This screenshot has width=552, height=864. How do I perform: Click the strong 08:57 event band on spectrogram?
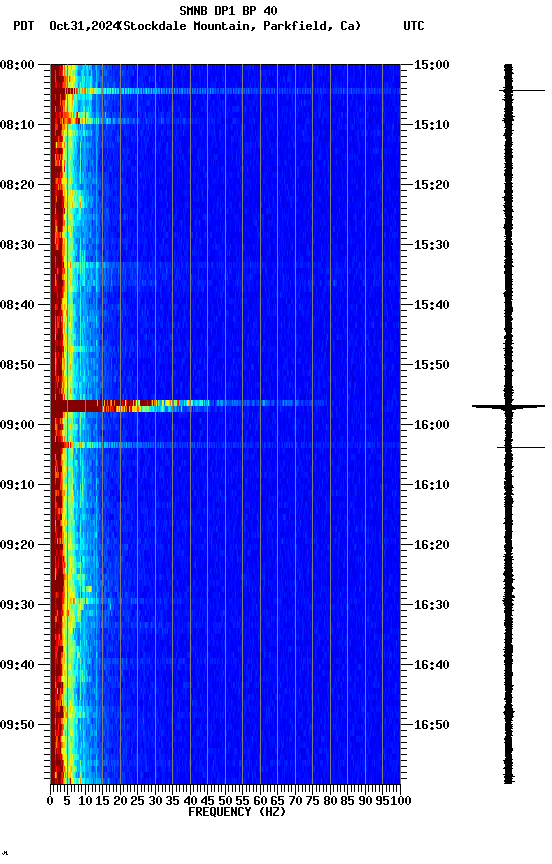click(x=188, y=406)
